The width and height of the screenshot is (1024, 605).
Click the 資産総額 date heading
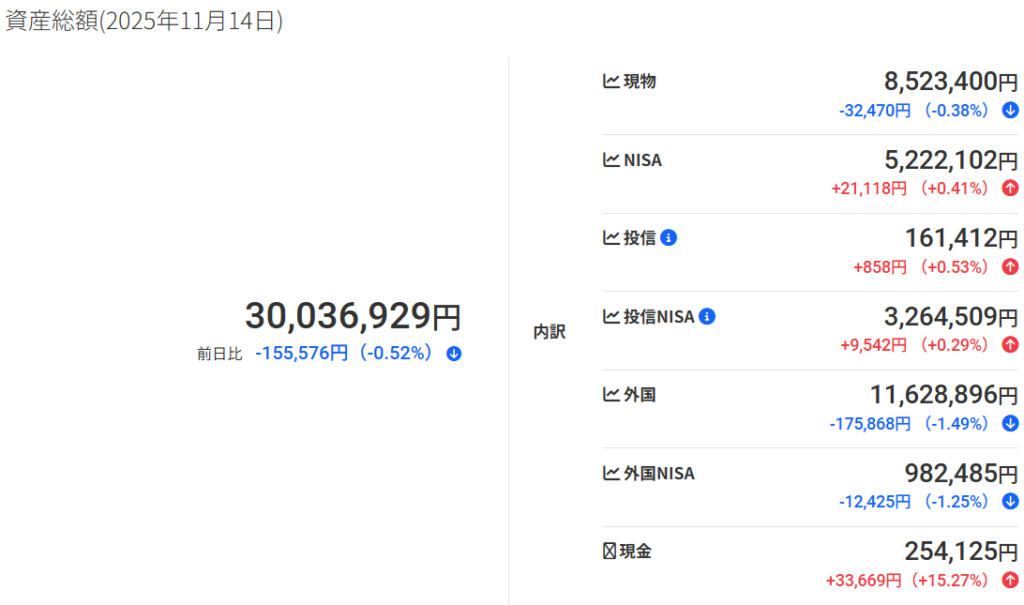click(x=144, y=21)
